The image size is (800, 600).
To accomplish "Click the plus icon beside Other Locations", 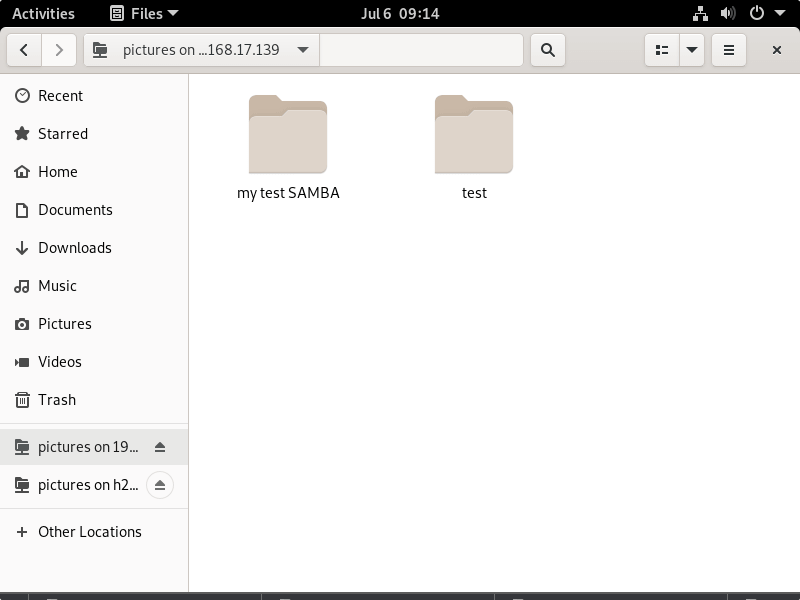I will 22,532.
